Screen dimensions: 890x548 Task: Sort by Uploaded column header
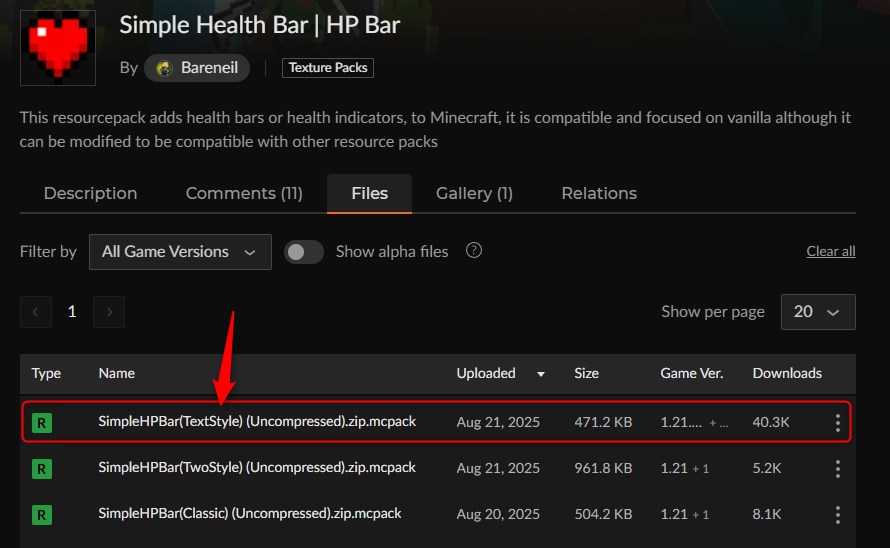[x=486, y=373]
